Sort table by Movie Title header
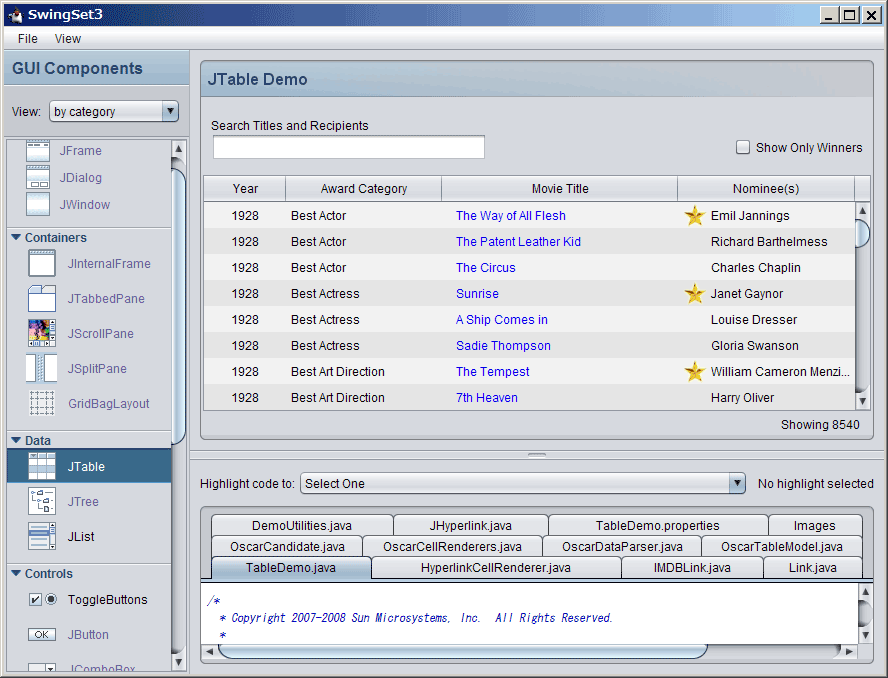 coord(560,189)
